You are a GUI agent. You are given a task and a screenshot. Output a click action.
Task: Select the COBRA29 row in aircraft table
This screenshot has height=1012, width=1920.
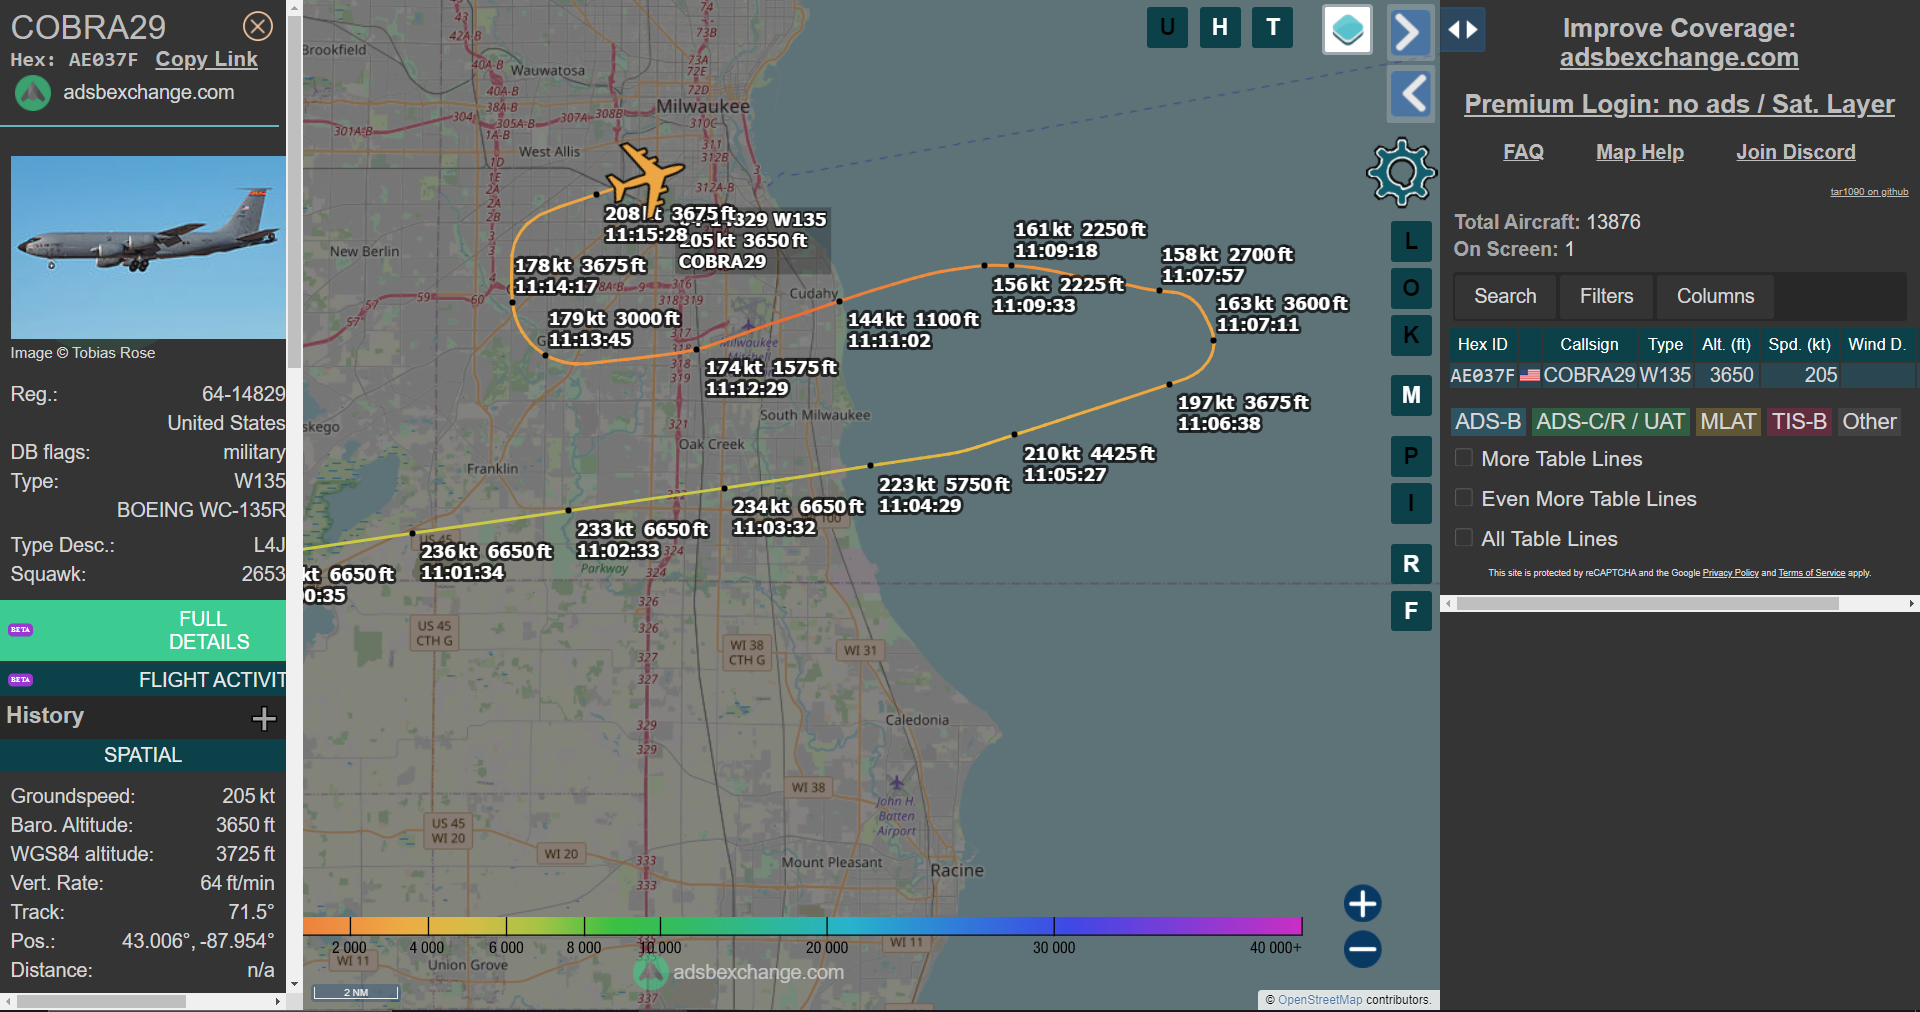tap(1682, 375)
